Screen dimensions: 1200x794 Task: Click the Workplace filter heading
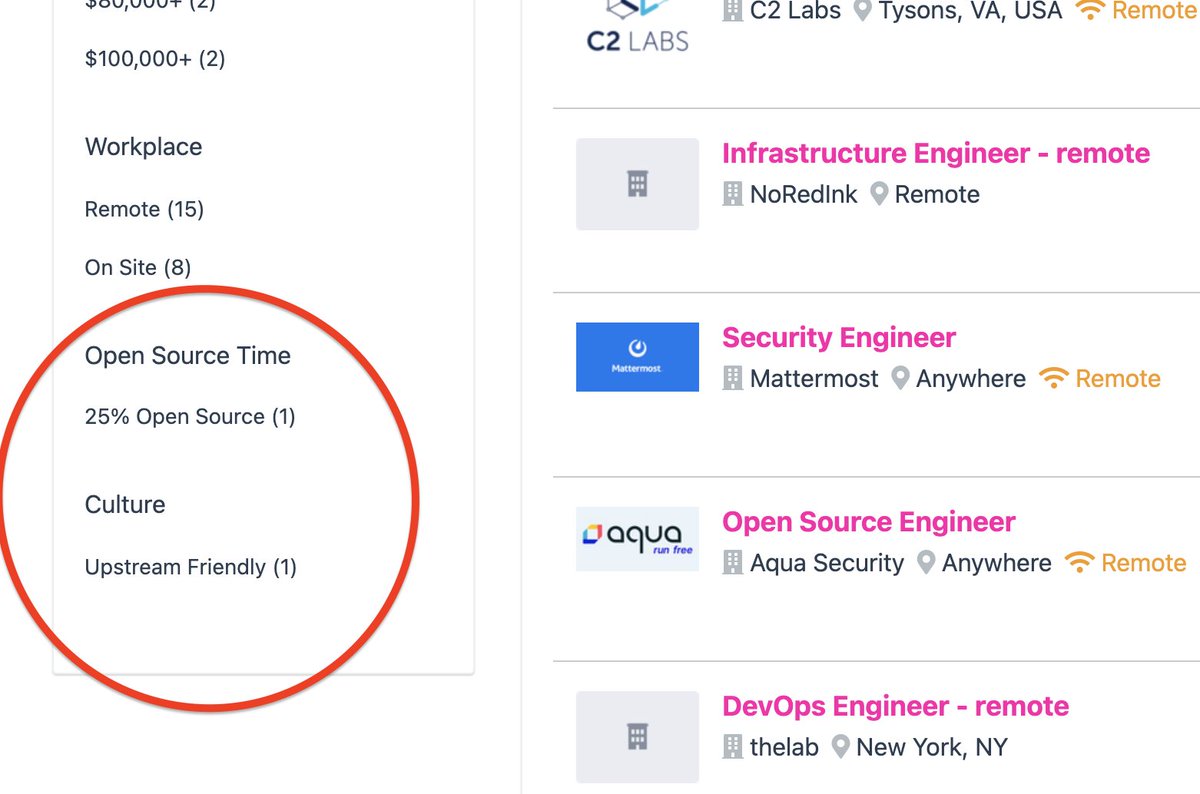coord(144,147)
